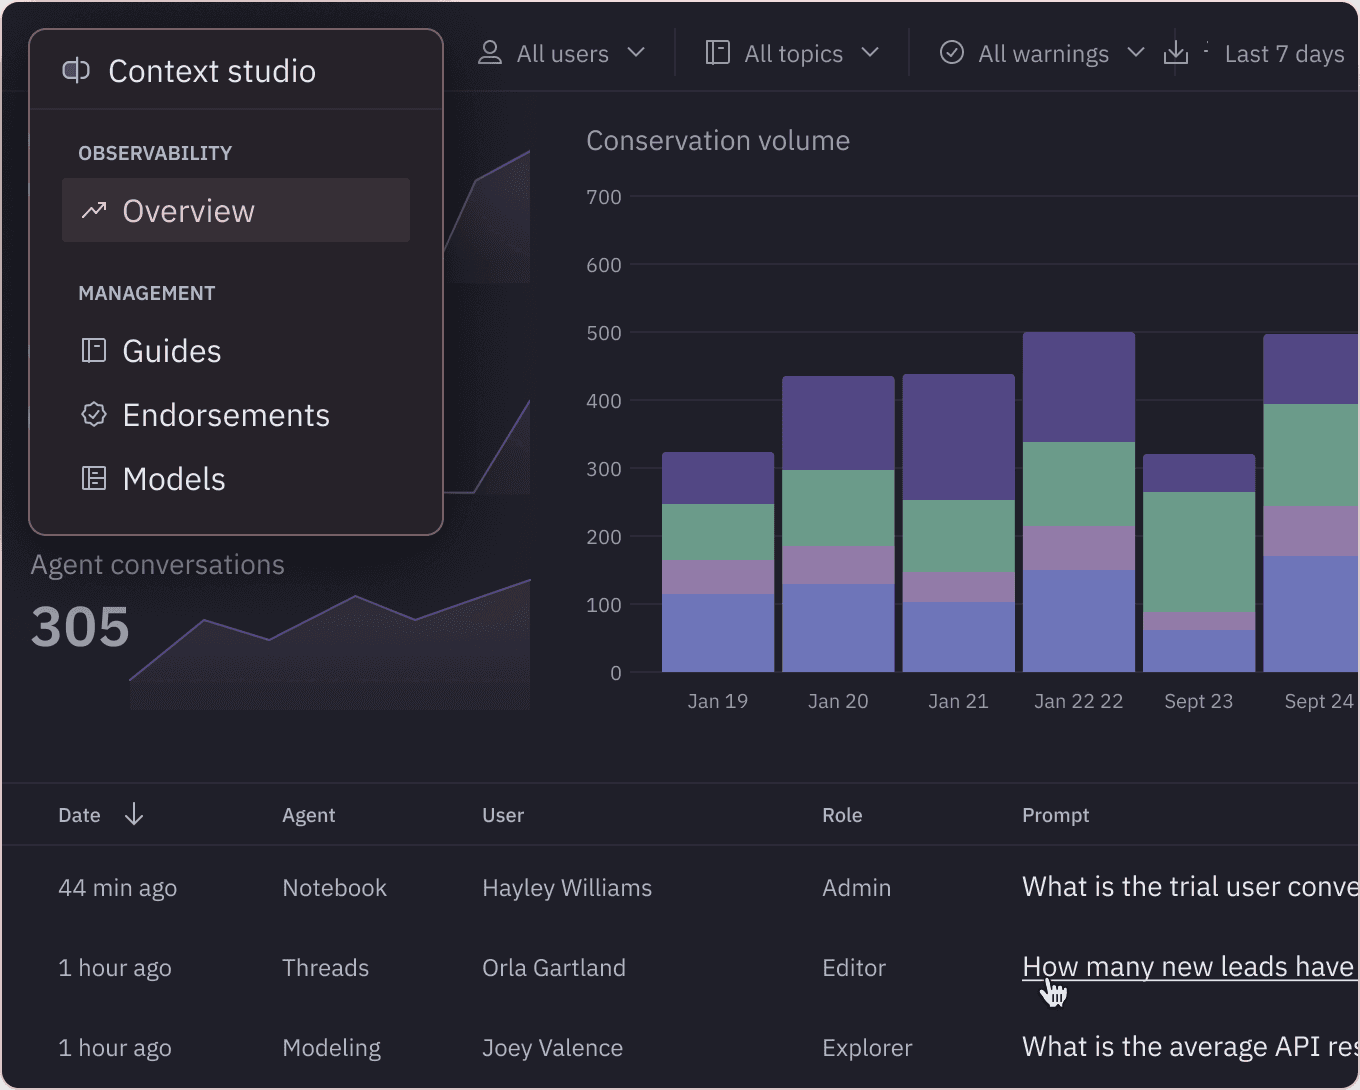This screenshot has height=1090, width=1360.
Task: Click the Models document icon
Action: pos(94,478)
